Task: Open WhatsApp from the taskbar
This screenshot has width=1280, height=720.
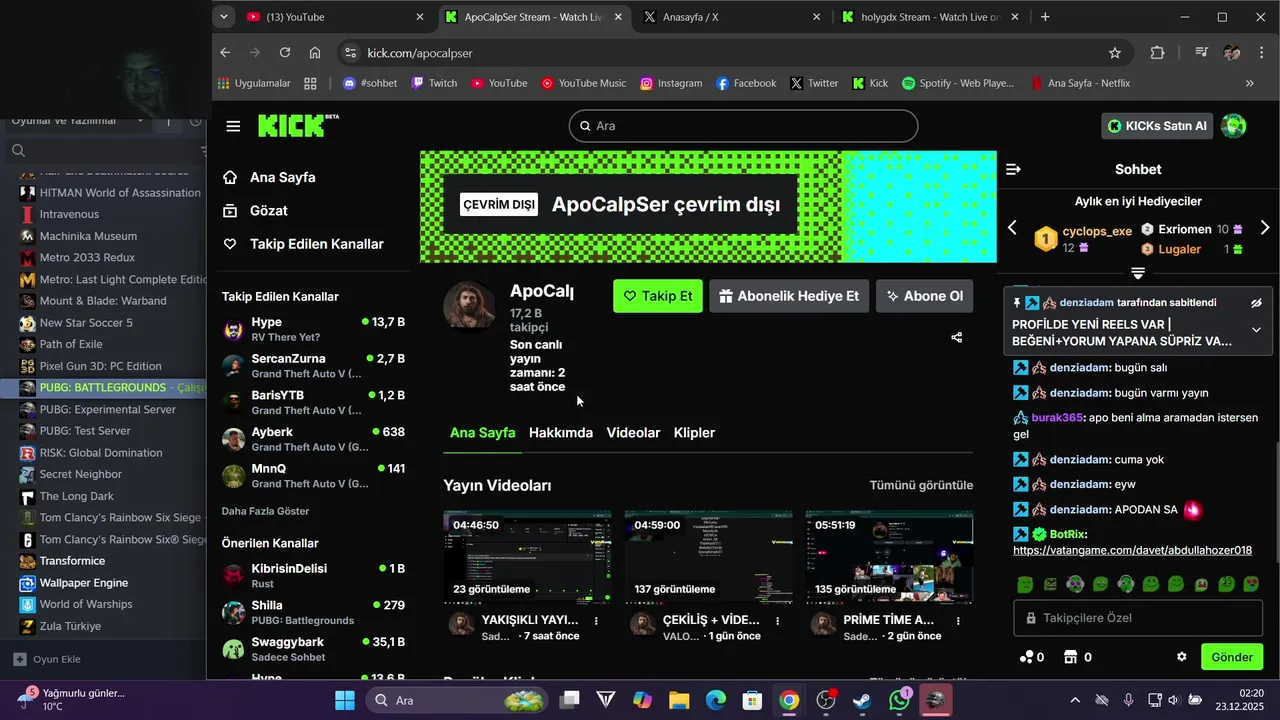Action: 899,700
